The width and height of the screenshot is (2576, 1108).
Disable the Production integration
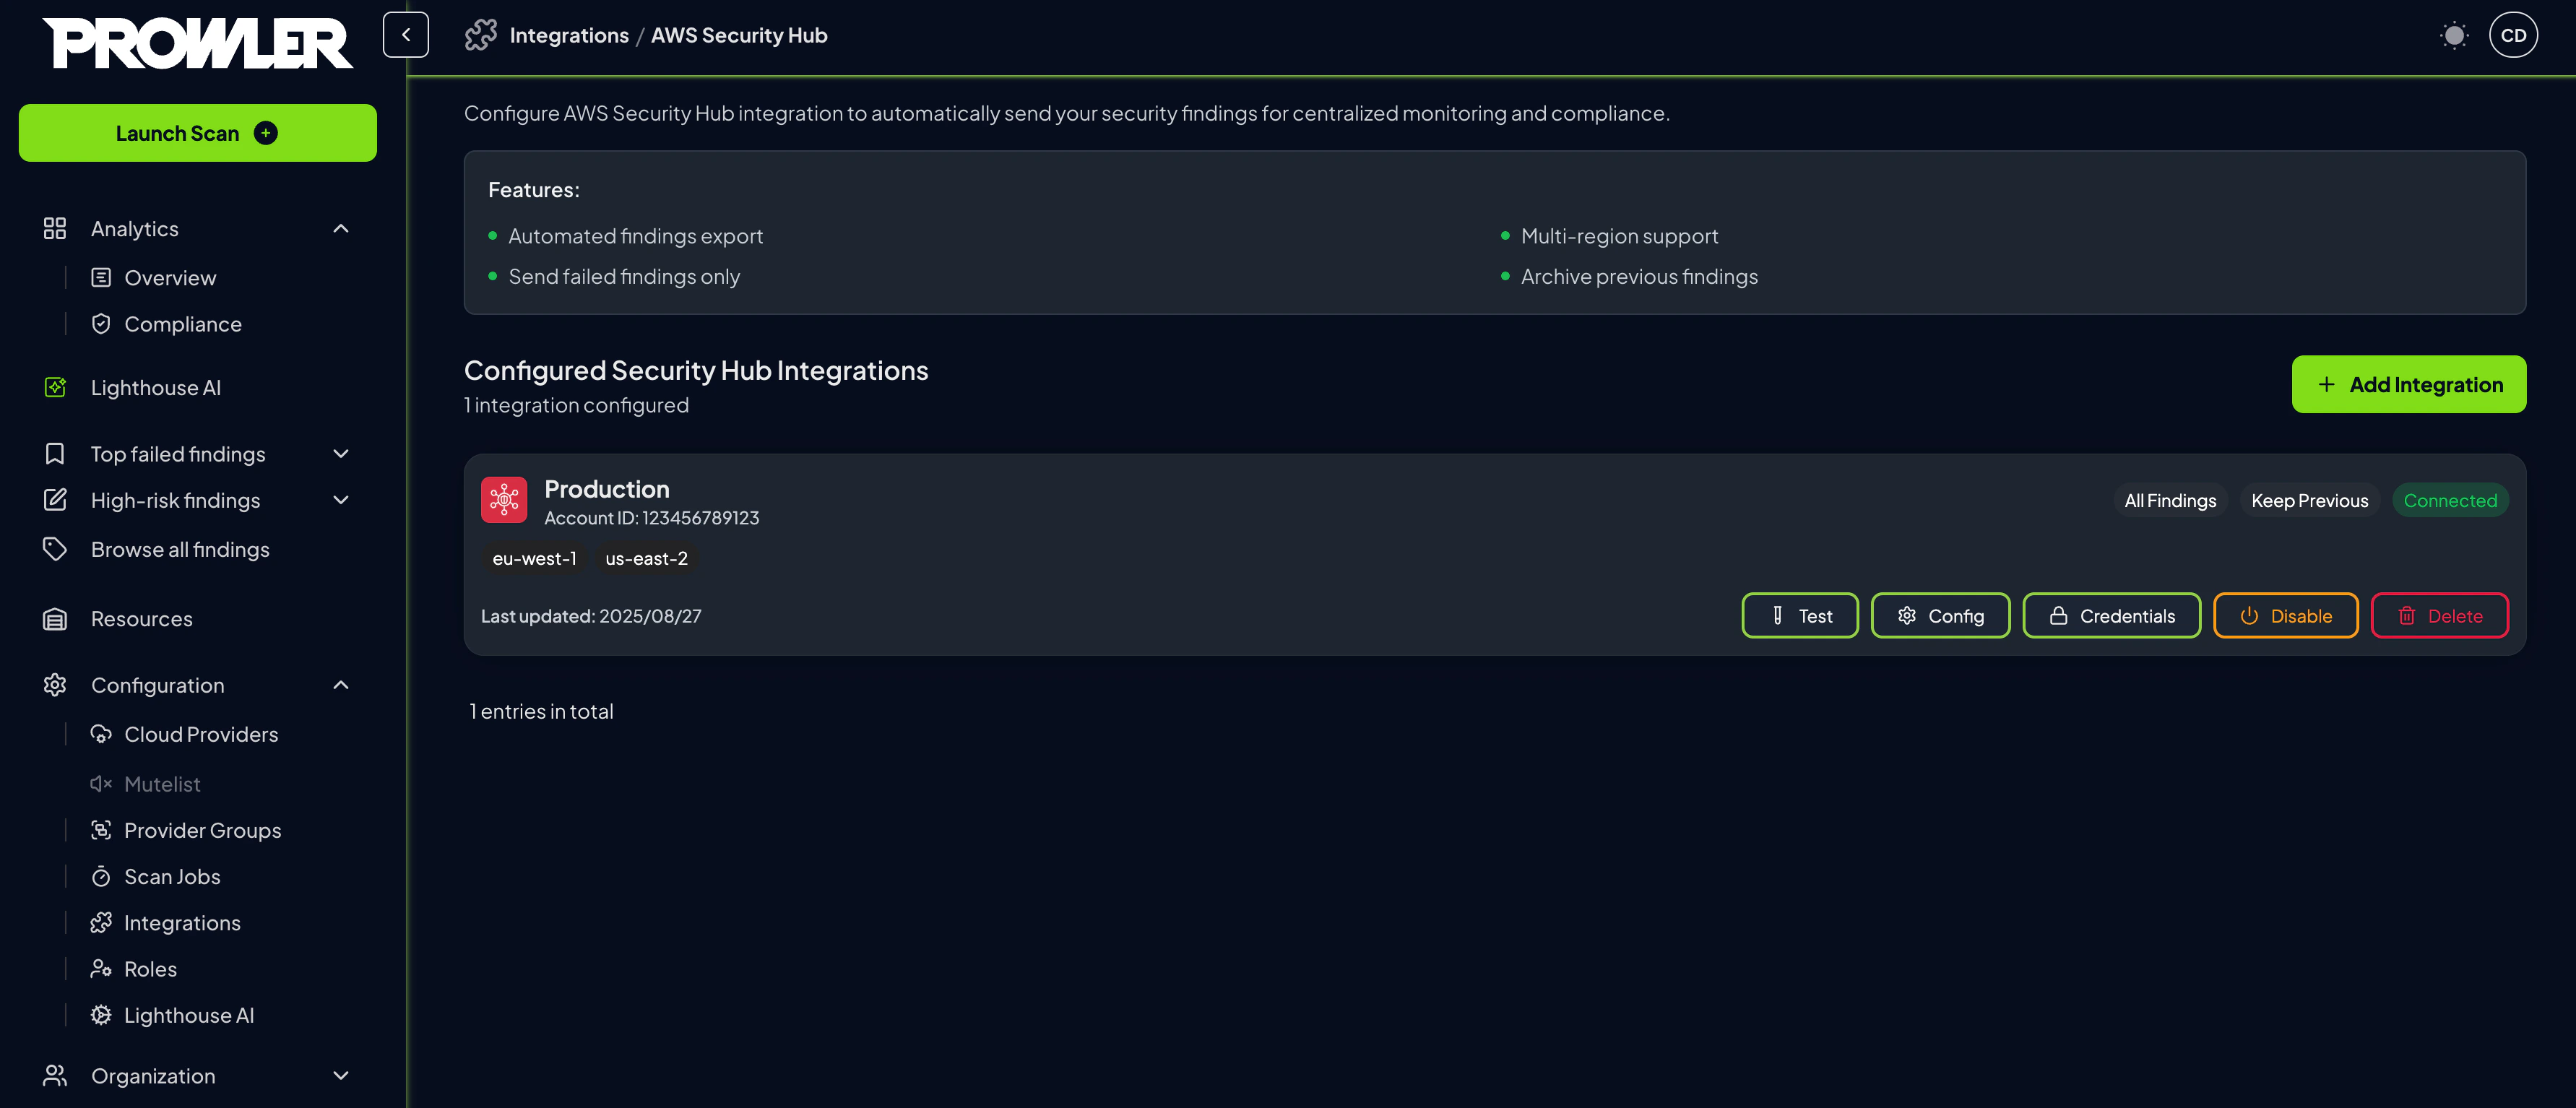(x=2286, y=615)
